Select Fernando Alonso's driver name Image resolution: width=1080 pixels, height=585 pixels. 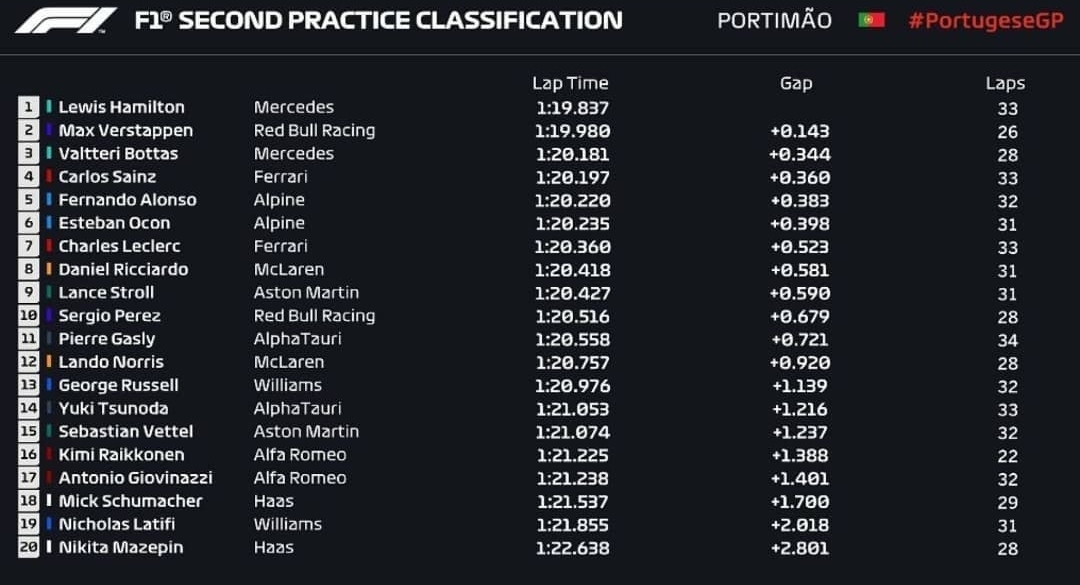coord(127,200)
